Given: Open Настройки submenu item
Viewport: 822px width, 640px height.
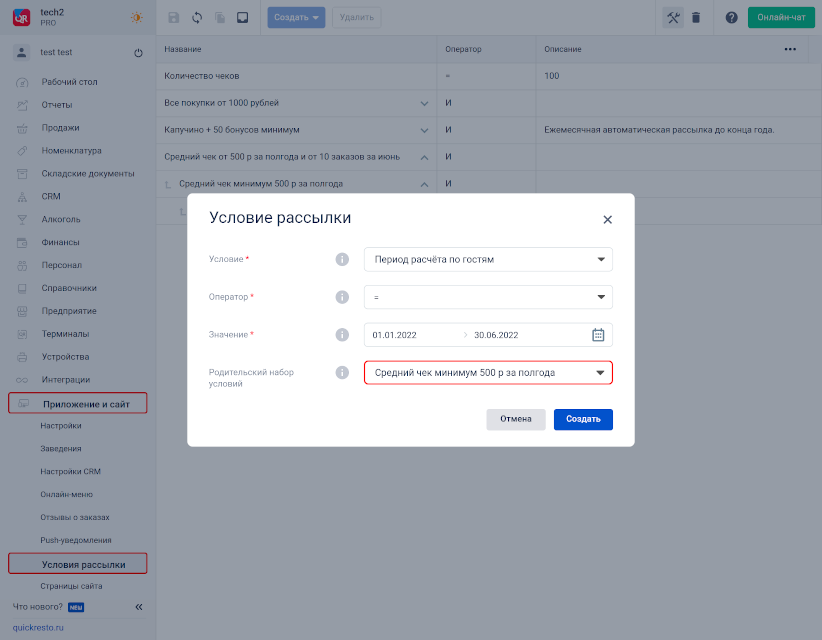Looking at the screenshot, I should [61, 426].
